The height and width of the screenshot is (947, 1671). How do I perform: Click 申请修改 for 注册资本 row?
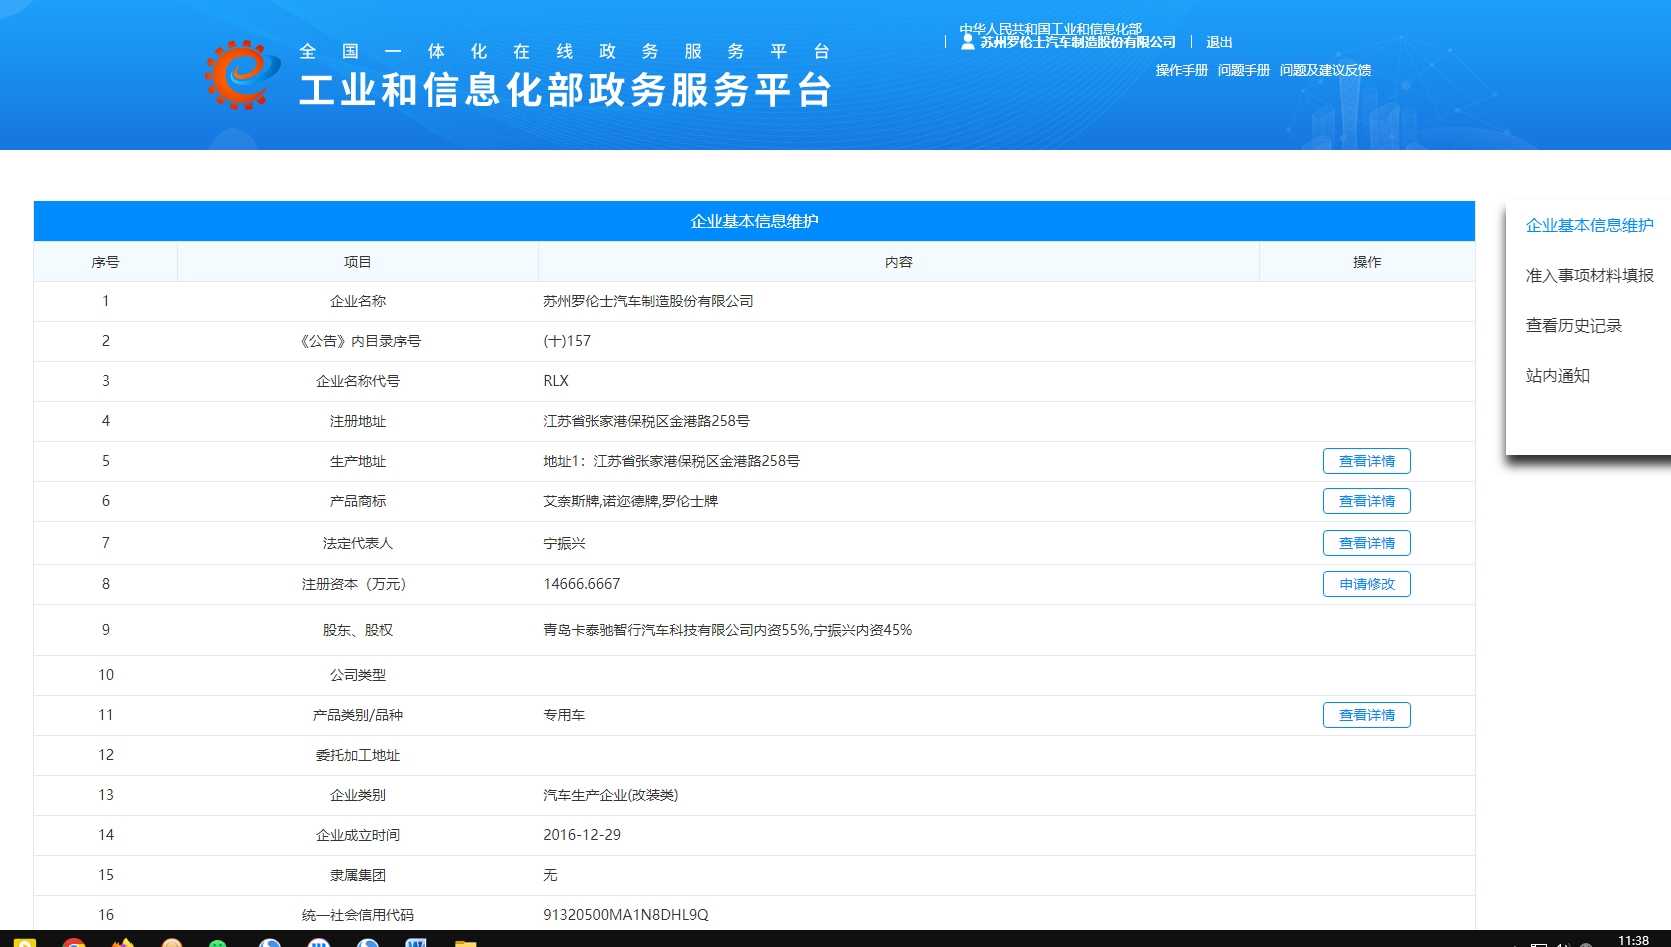1366,584
